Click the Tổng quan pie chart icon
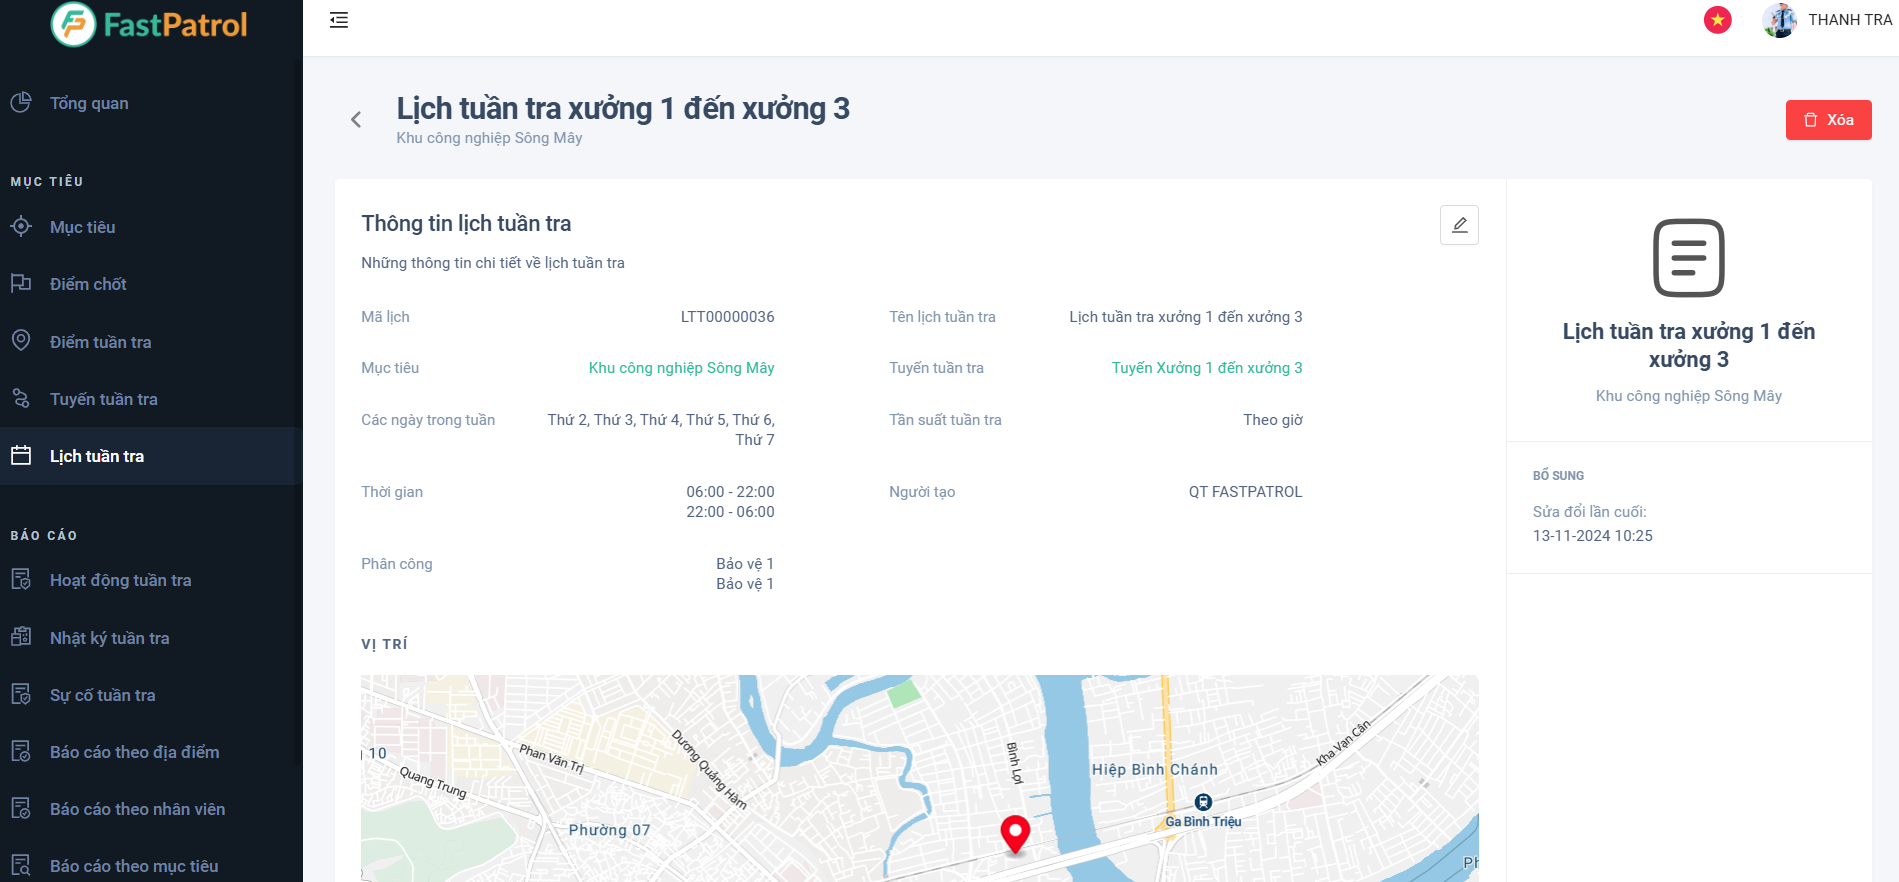This screenshot has width=1899, height=882. point(21,103)
